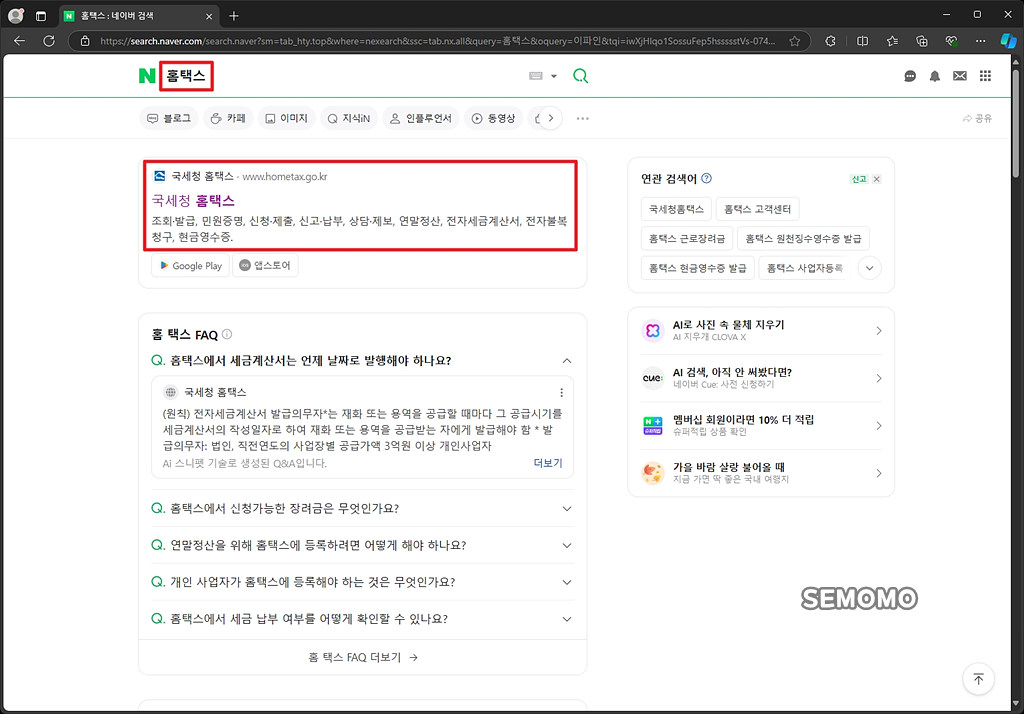Image resolution: width=1024 pixels, height=714 pixels.
Task: Open the three-dot more options next to tabs
Action: click(x=583, y=118)
